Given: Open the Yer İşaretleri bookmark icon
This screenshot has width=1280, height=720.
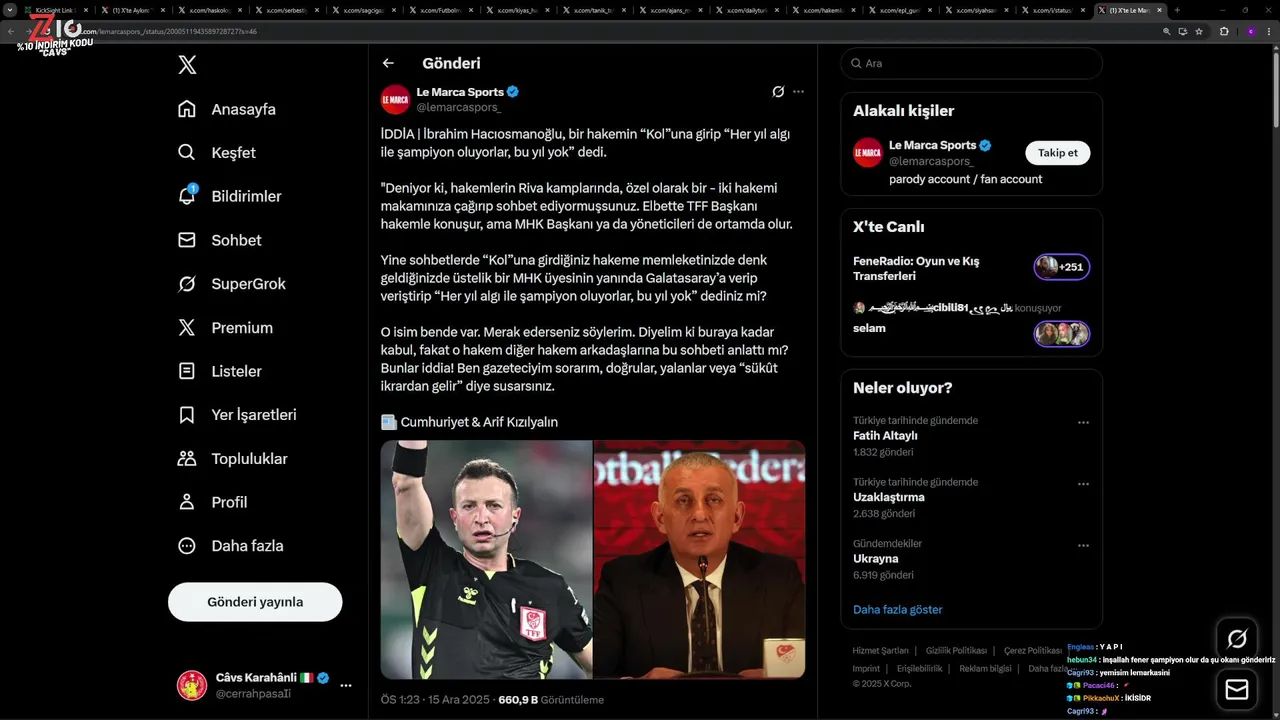Looking at the screenshot, I should [187, 414].
